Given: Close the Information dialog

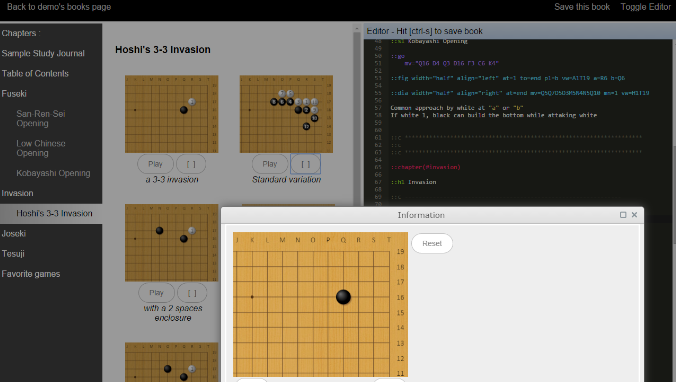Looking at the screenshot, I should click(x=634, y=215).
